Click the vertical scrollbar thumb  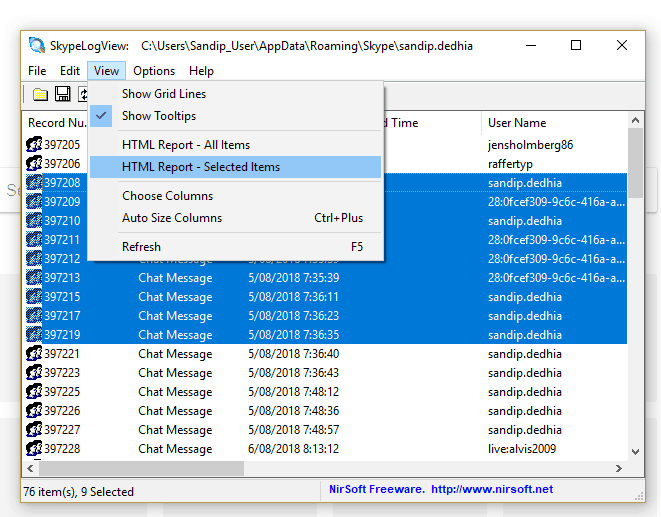(635, 163)
